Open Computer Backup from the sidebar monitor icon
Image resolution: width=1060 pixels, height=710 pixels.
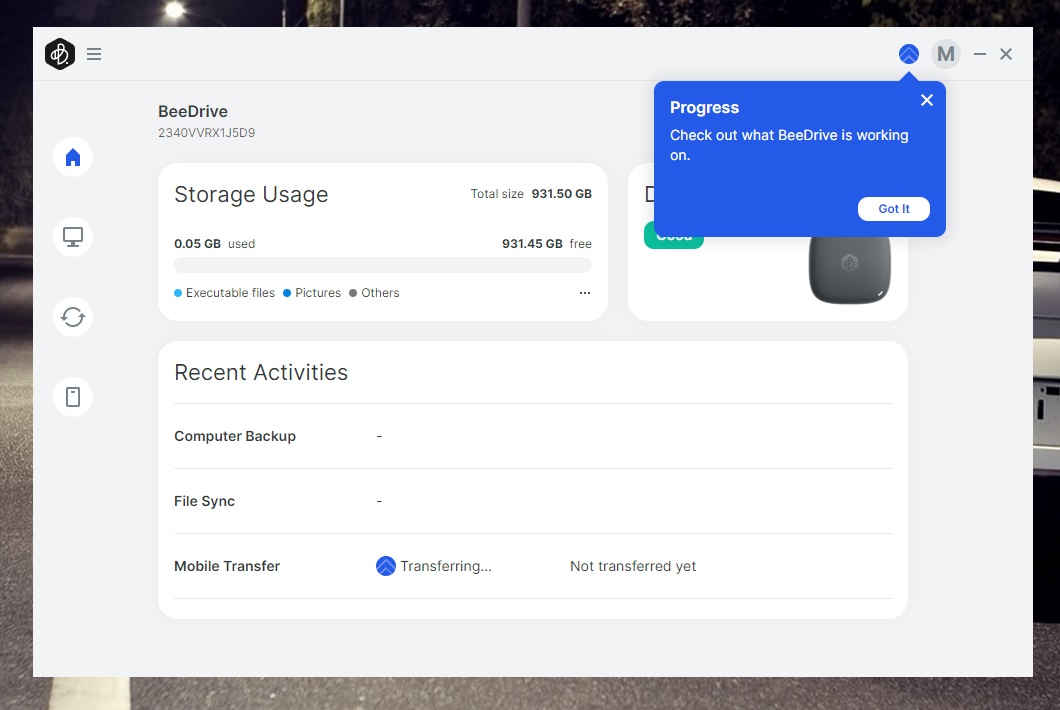73,237
